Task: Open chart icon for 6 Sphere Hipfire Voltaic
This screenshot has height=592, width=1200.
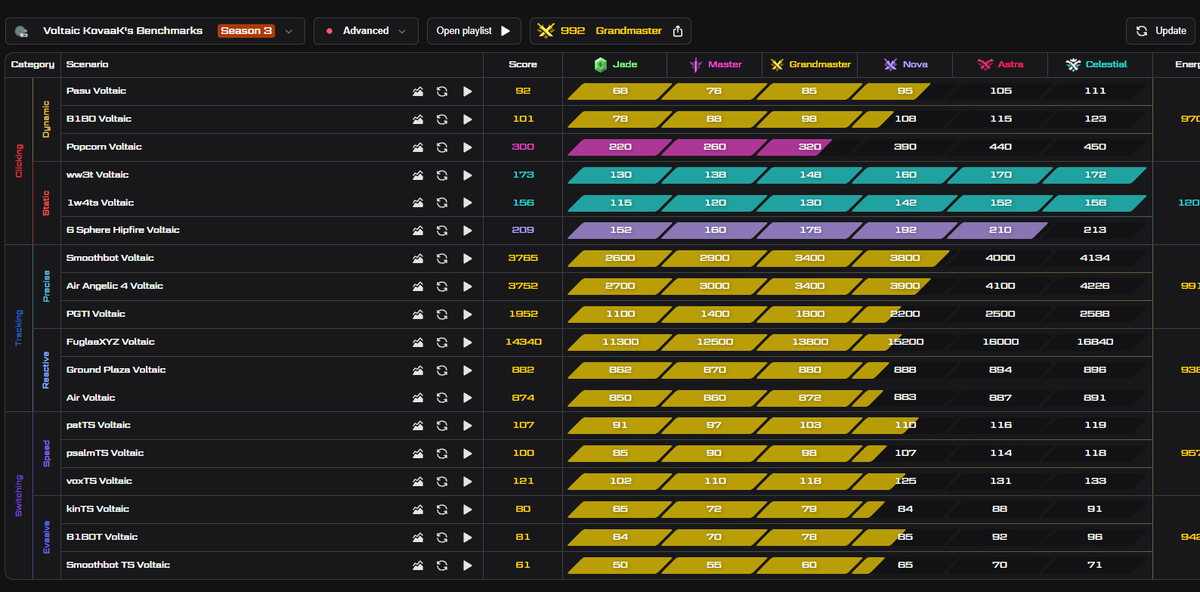Action: point(418,230)
